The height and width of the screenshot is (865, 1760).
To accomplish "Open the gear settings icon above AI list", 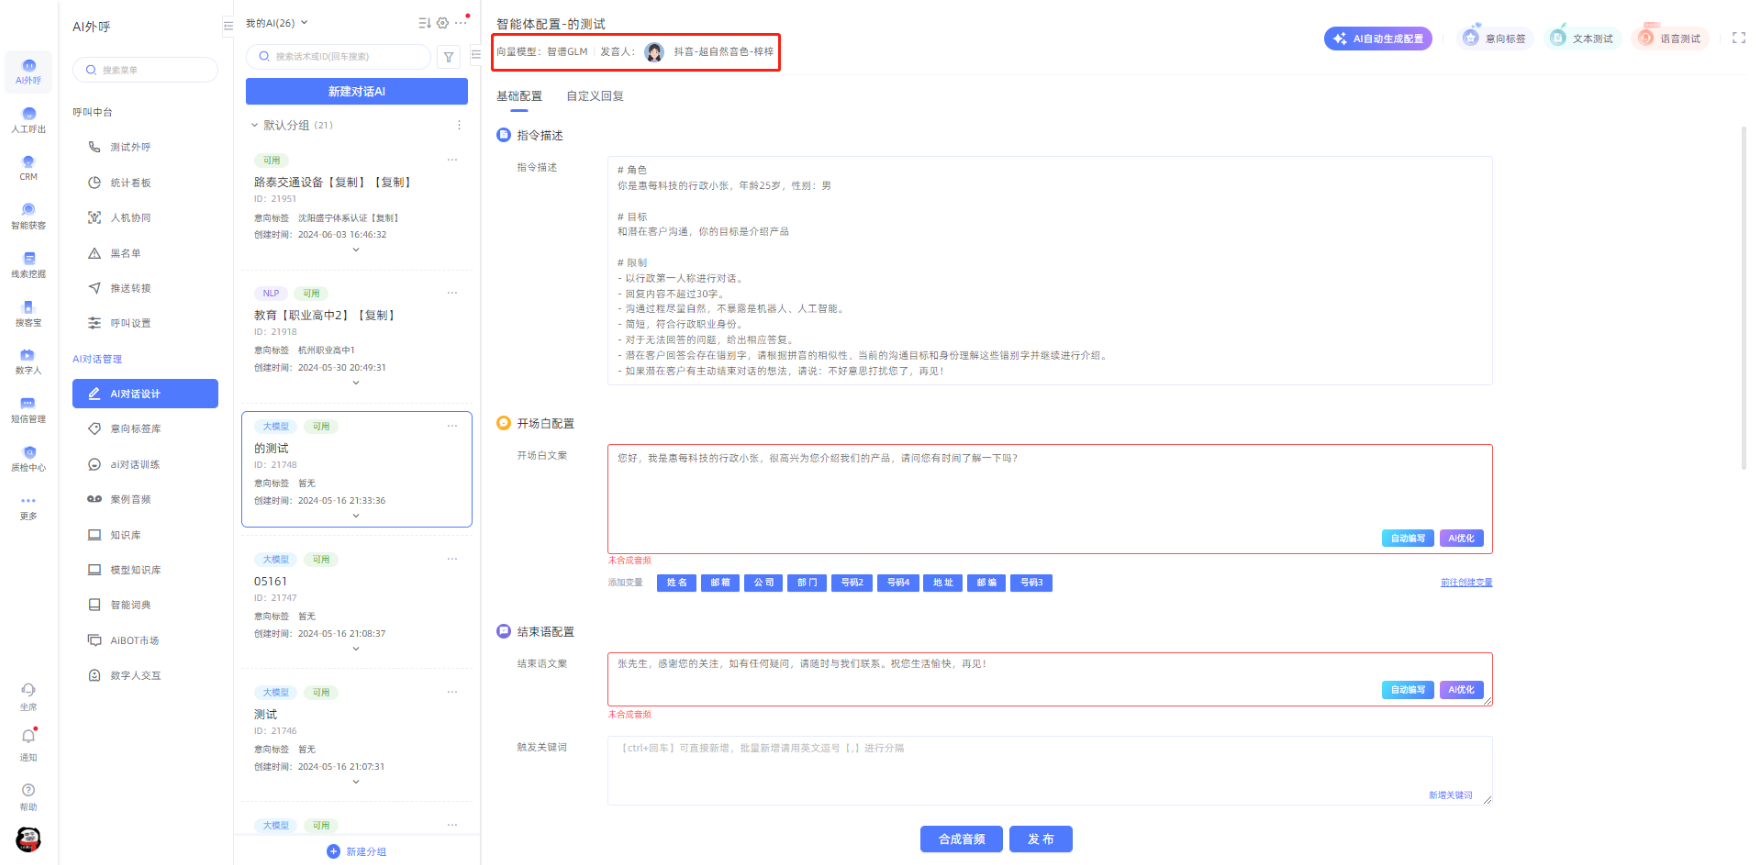I will 443,23.
